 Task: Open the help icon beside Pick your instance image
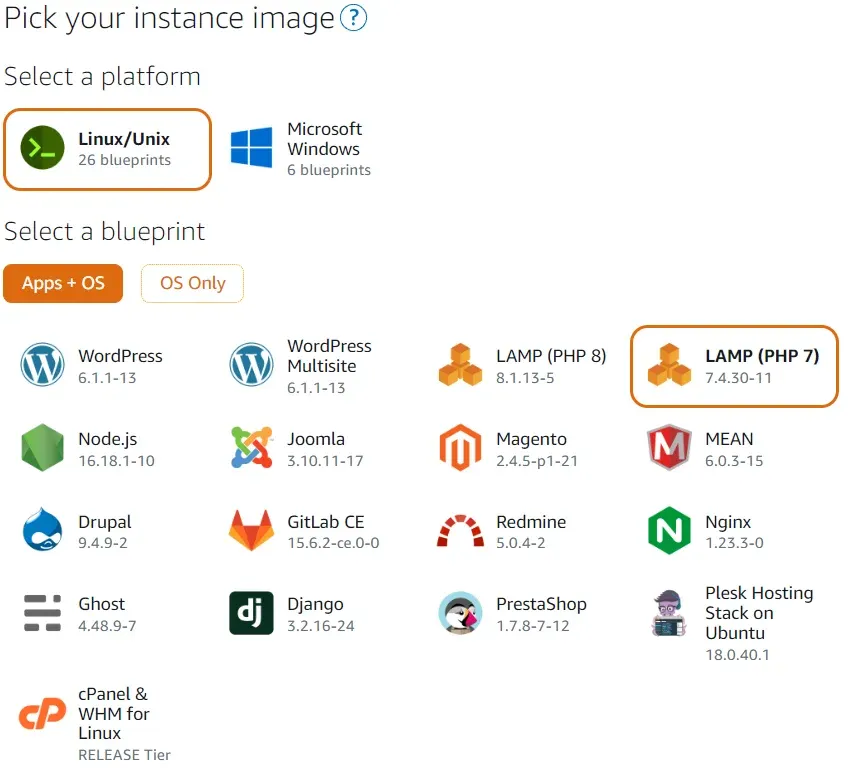353,18
